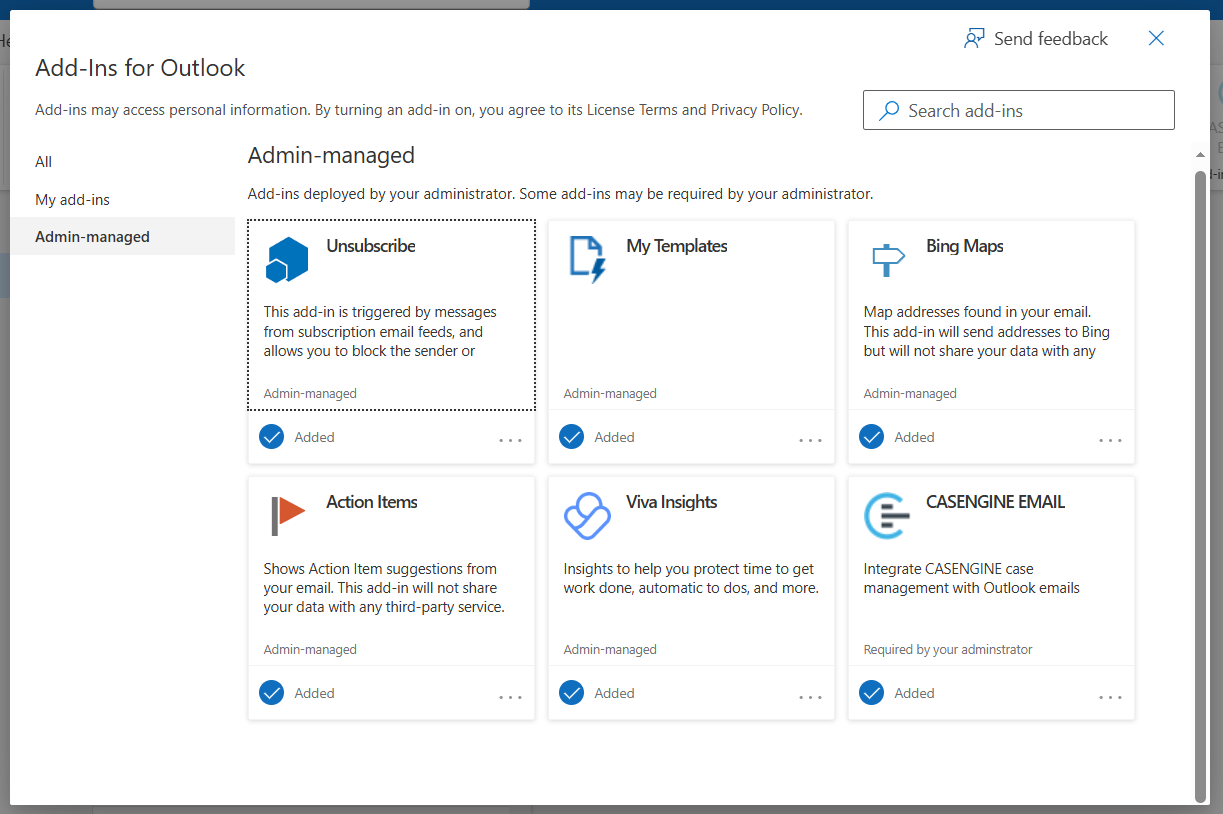Click 'Add-ins deployed by your administrator' text
This screenshot has width=1223, height=814.
tap(560, 194)
